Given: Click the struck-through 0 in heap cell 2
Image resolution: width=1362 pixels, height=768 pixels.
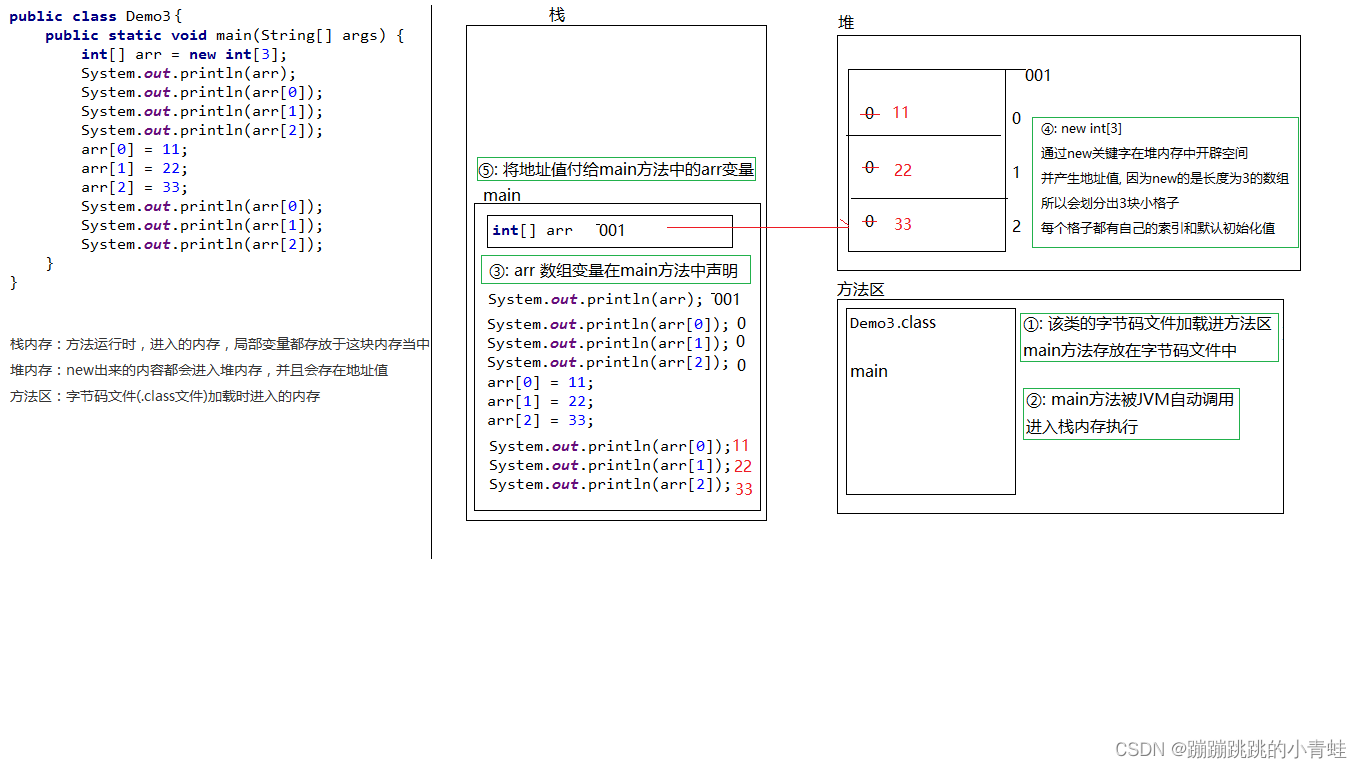Looking at the screenshot, I should point(869,221).
